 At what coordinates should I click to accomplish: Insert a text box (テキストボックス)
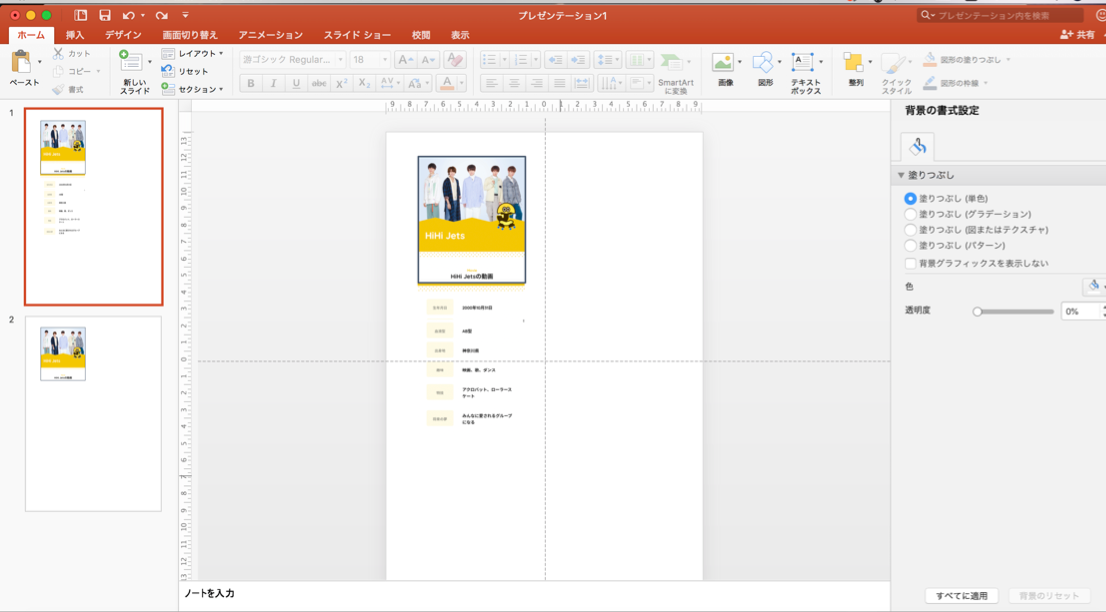803,62
